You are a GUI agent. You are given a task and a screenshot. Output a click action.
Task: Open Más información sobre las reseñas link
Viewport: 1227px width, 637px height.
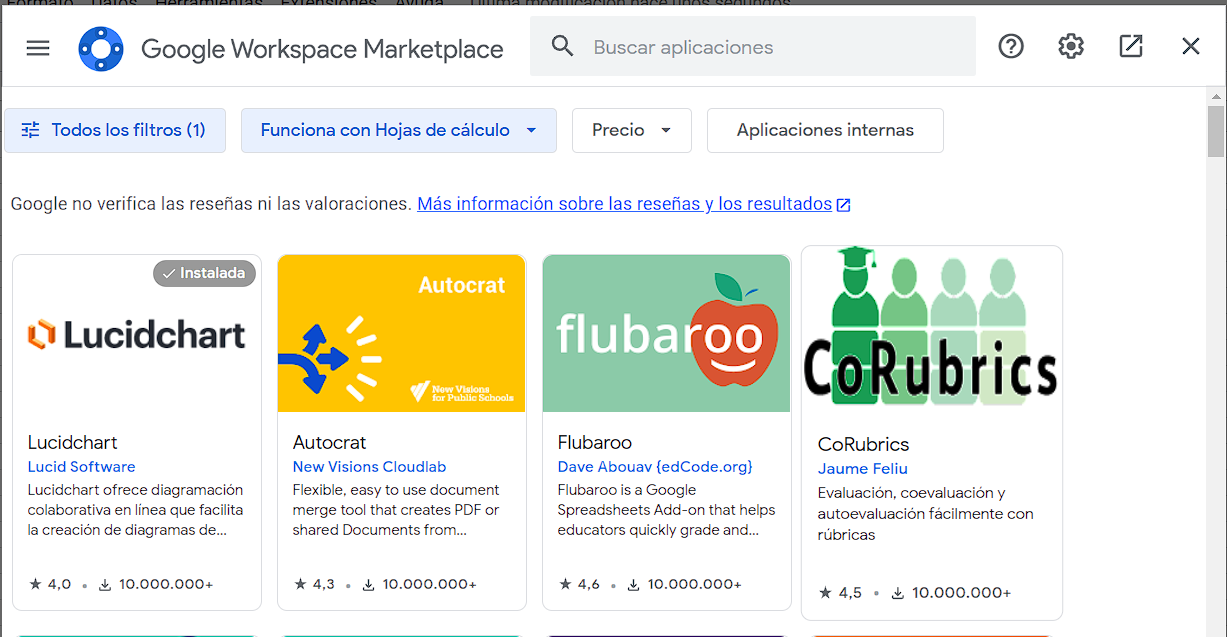tap(634, 204)
